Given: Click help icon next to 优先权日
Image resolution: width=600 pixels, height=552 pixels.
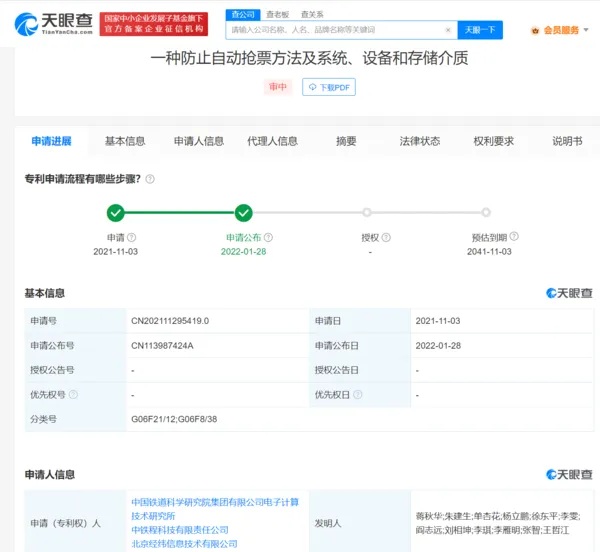Looking at the screenshot, I should (358, 395).
